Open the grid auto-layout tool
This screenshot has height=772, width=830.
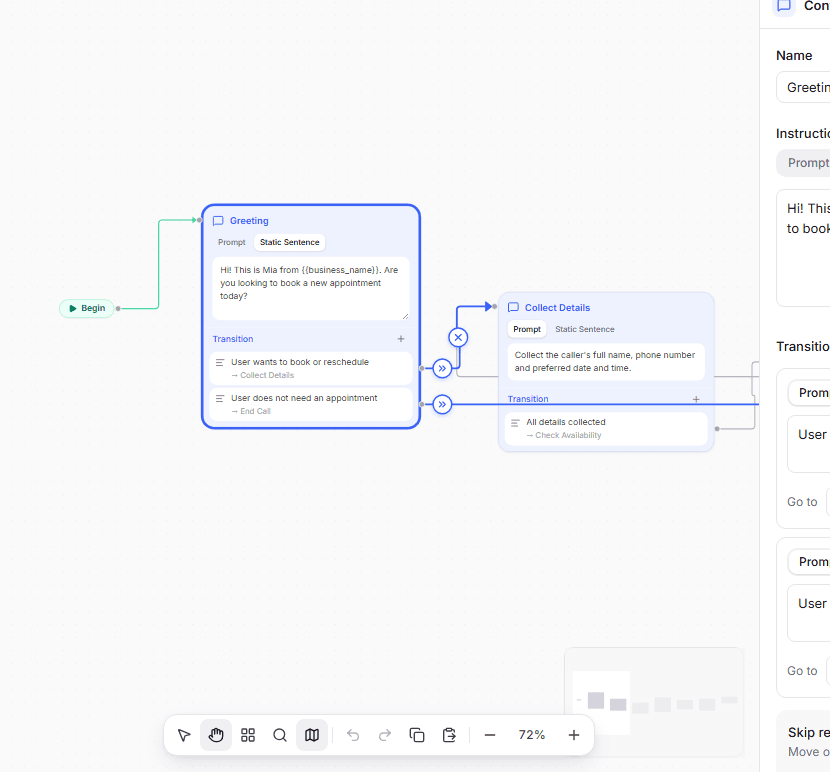click(x=248, y=735)
